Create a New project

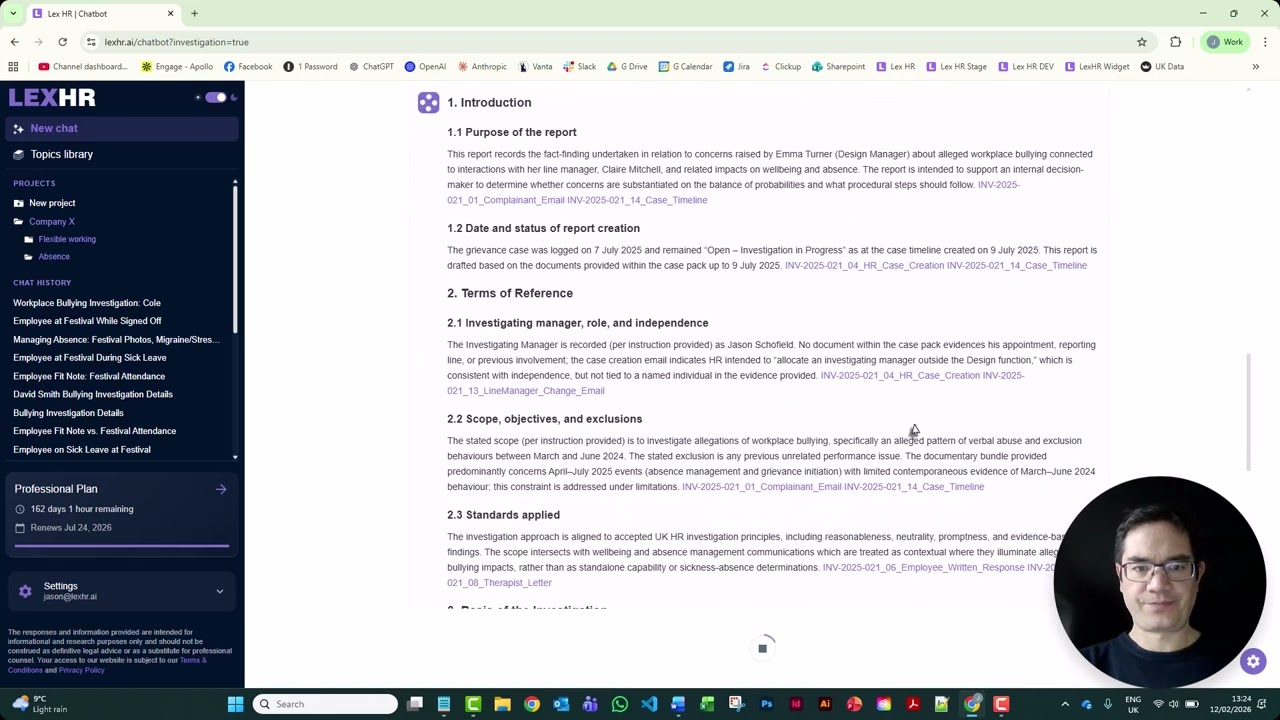(x=52, y=203)
